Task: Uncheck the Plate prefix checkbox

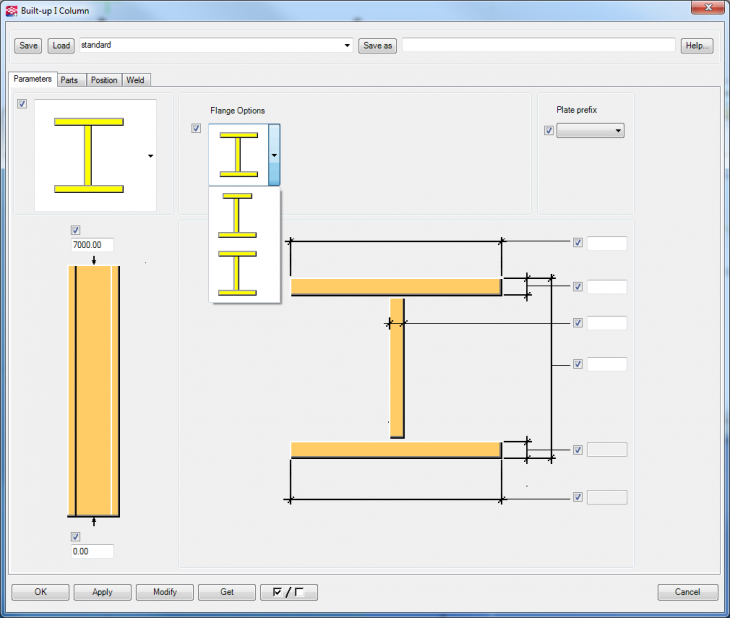Action: (x=548, y=130)
